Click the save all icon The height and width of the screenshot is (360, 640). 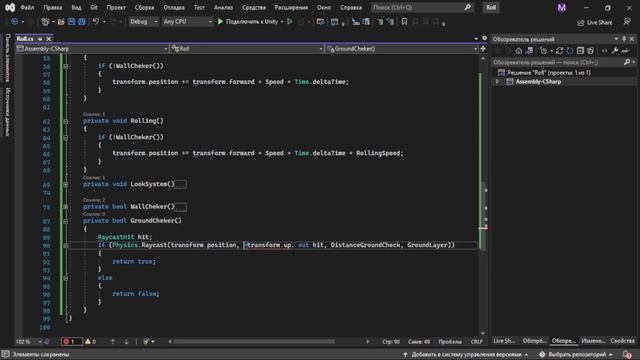click(82, 22)
